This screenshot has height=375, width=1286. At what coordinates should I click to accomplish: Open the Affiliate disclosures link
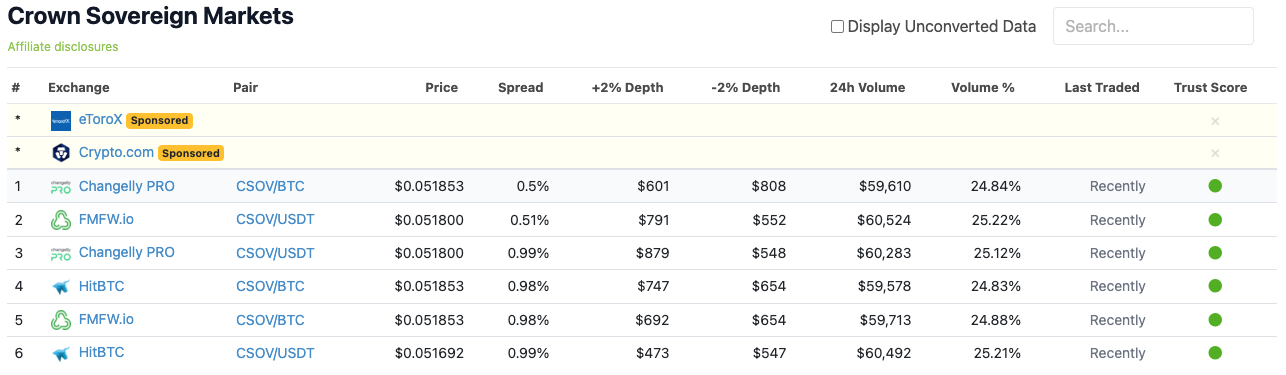coord(63,47)
